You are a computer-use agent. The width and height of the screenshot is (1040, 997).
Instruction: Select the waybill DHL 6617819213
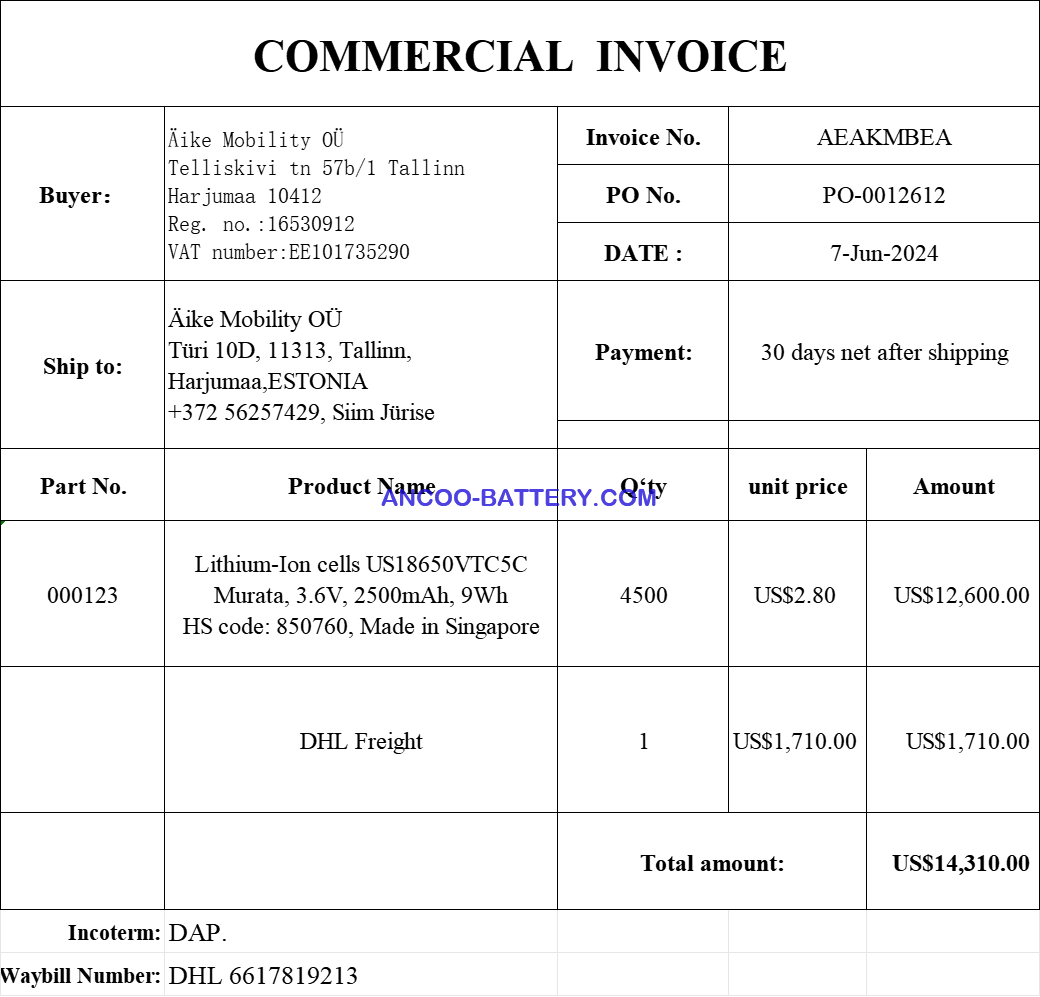pyautogui.click(x=263, y=976)
